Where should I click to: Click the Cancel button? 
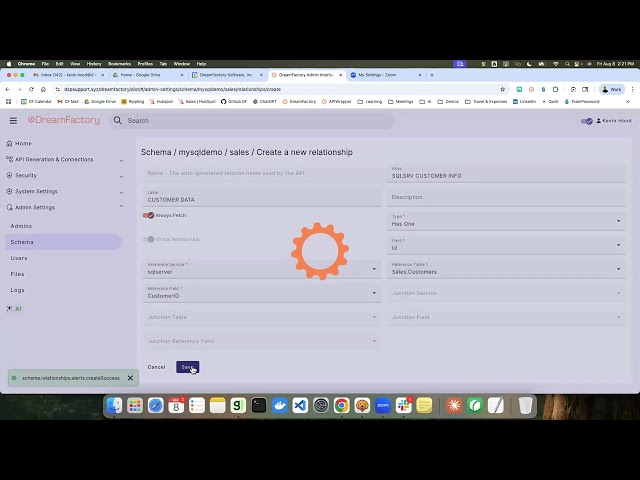[x=156, y=367]
